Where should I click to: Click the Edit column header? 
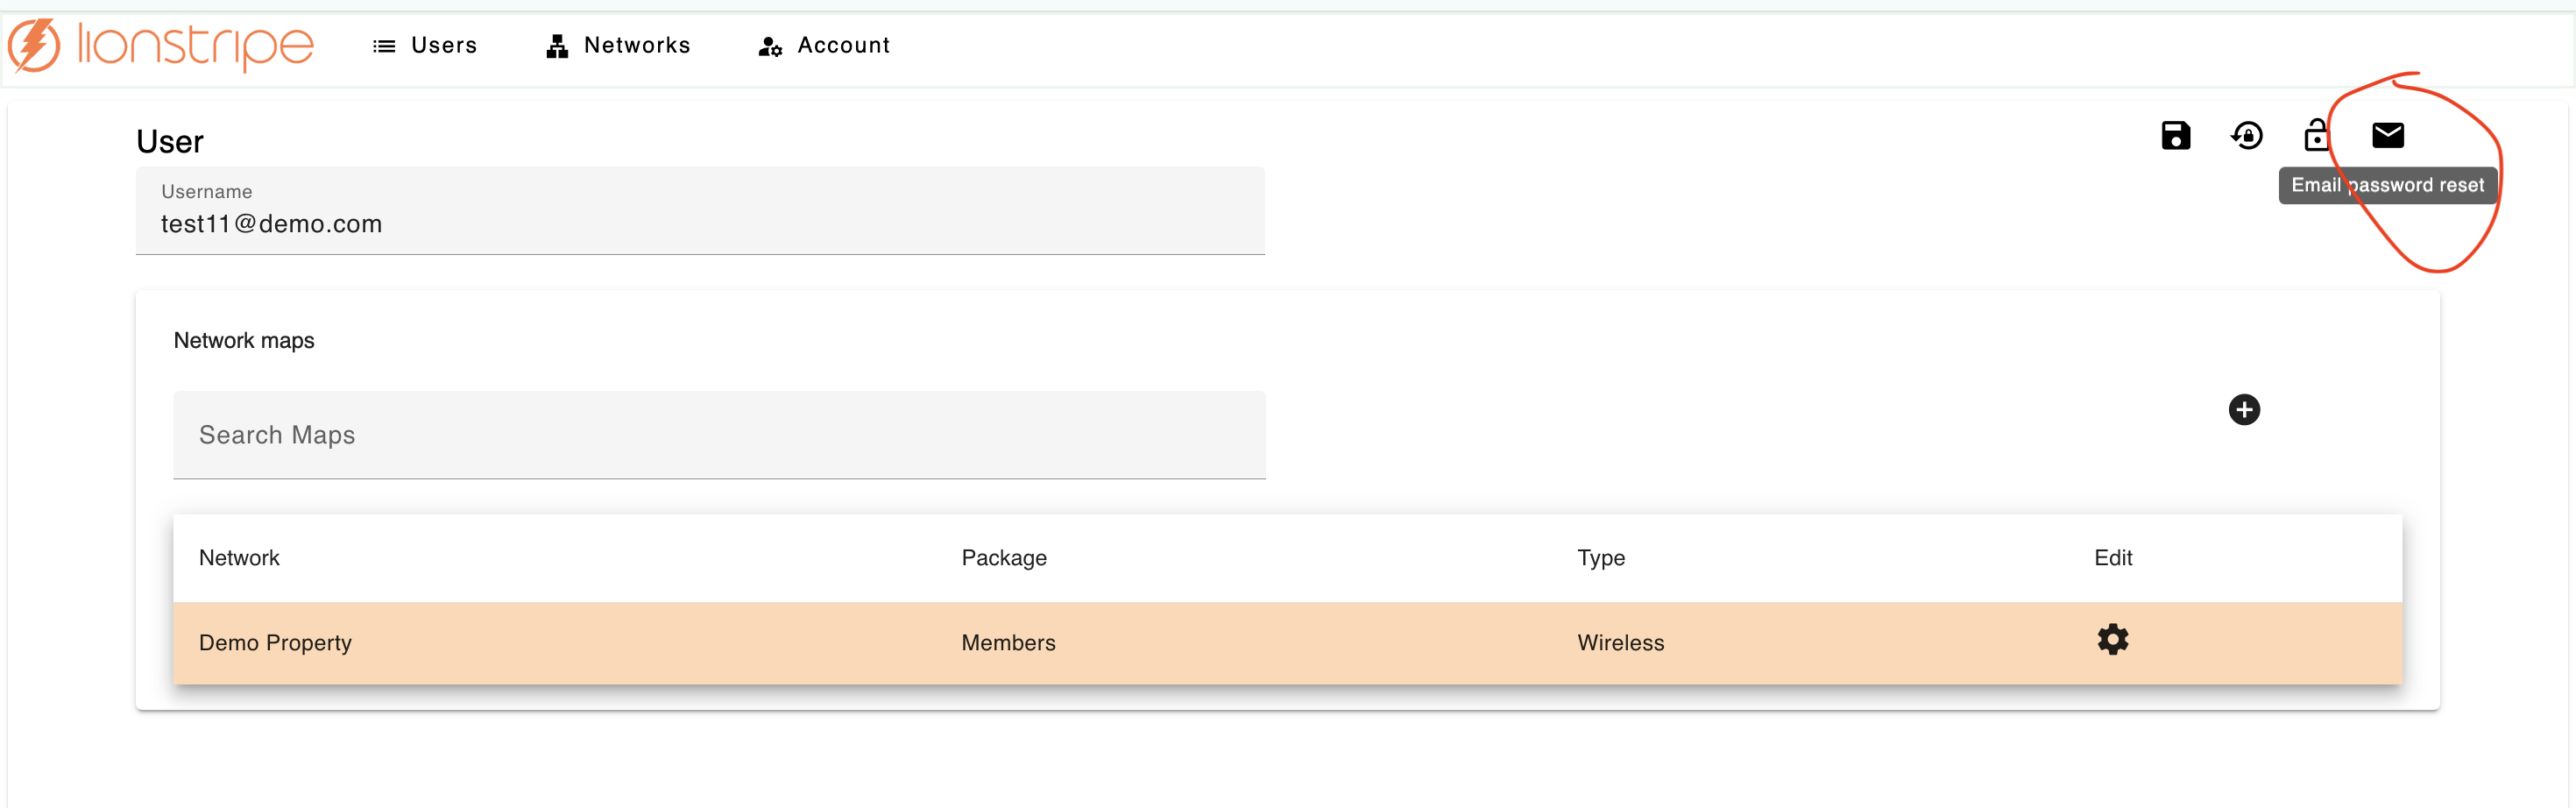(2113, 558)
